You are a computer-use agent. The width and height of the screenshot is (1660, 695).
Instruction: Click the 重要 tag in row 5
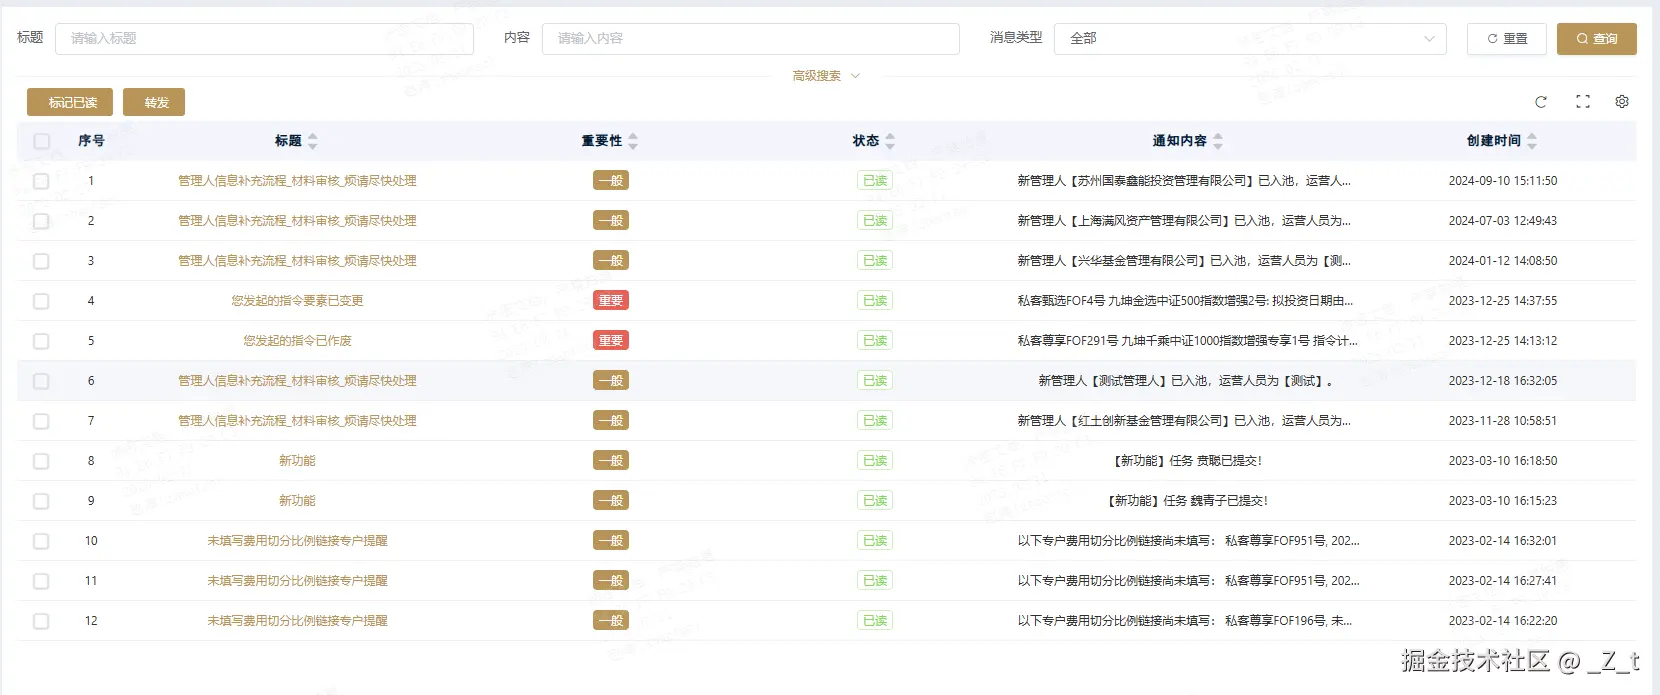611,341
